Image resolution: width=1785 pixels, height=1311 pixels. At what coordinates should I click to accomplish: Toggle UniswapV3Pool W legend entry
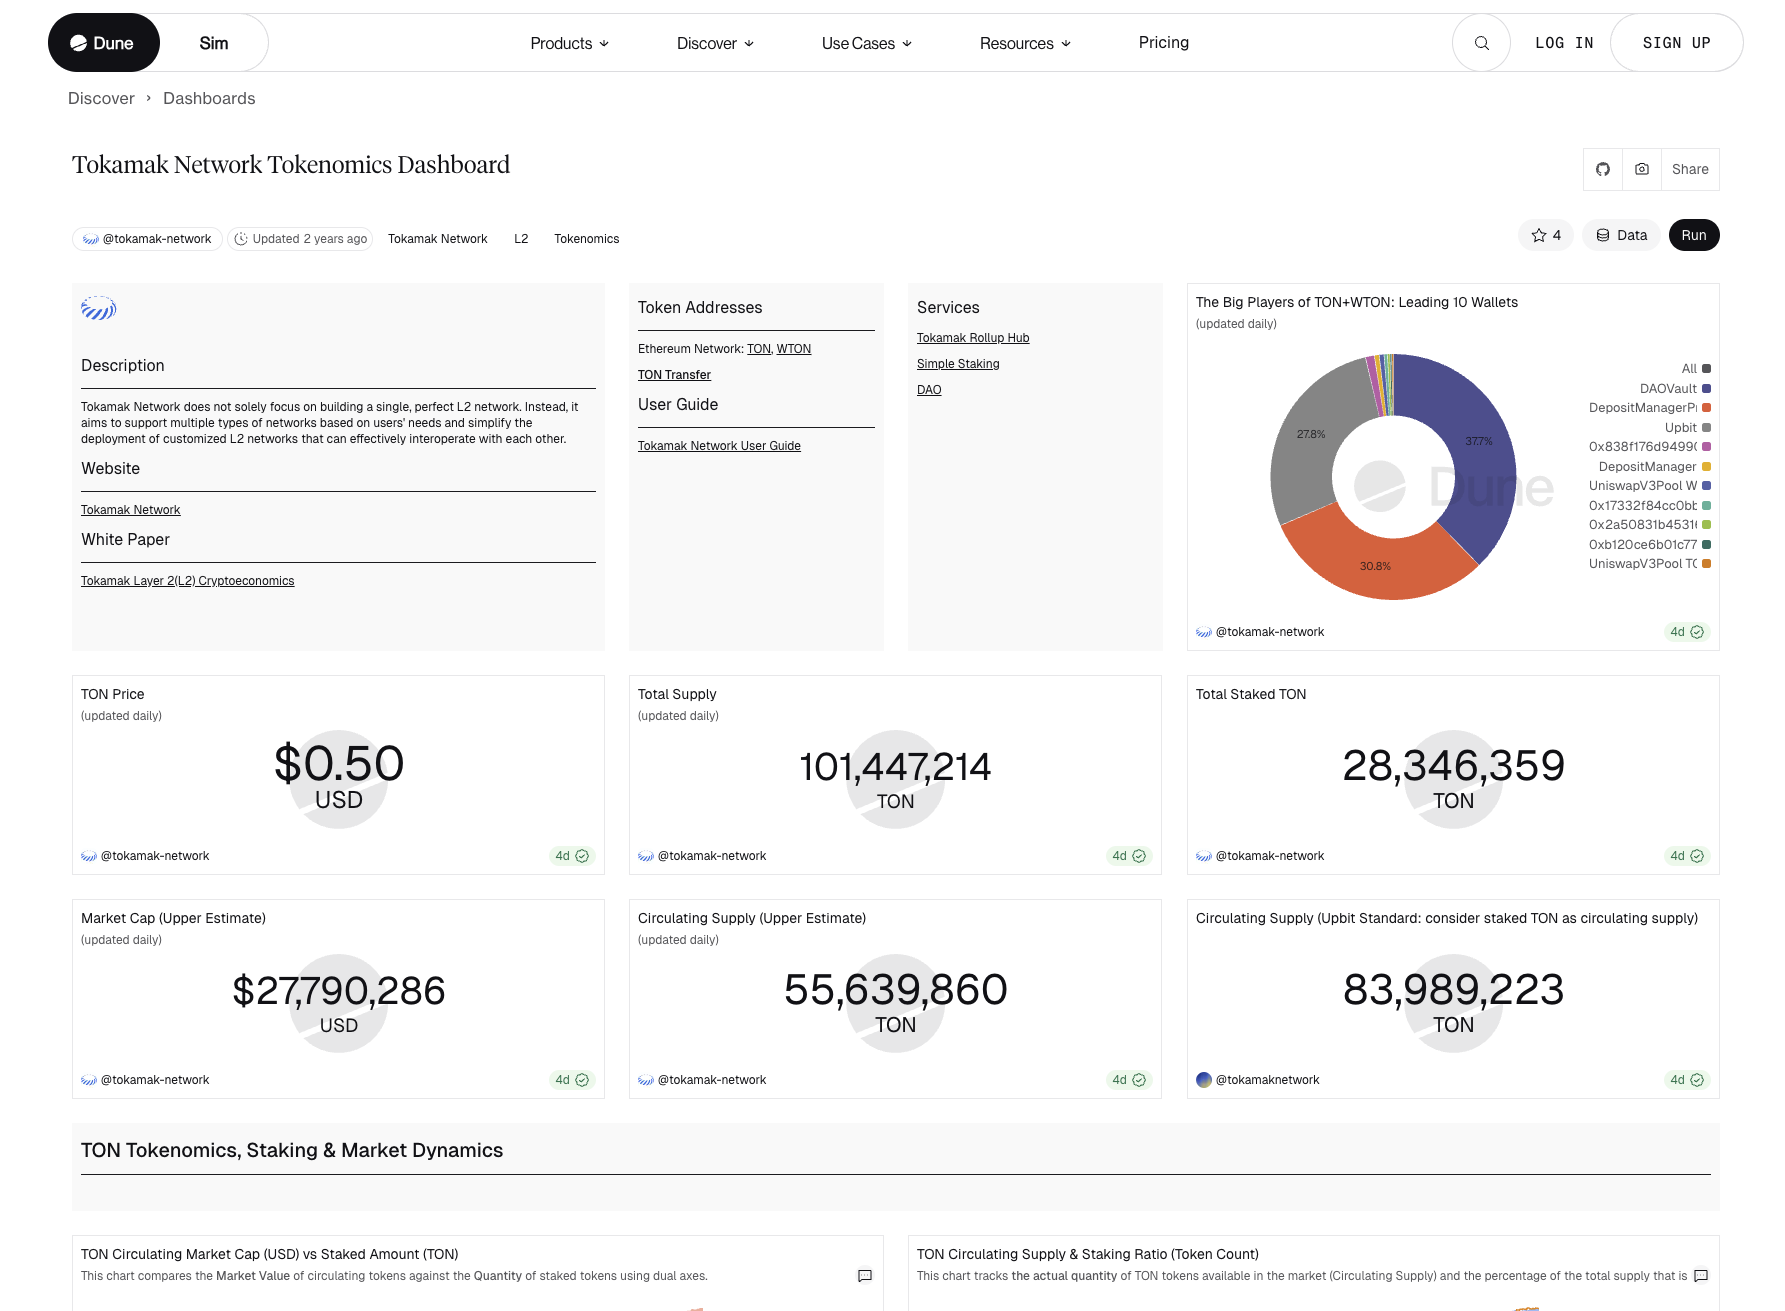[1650, 486]
